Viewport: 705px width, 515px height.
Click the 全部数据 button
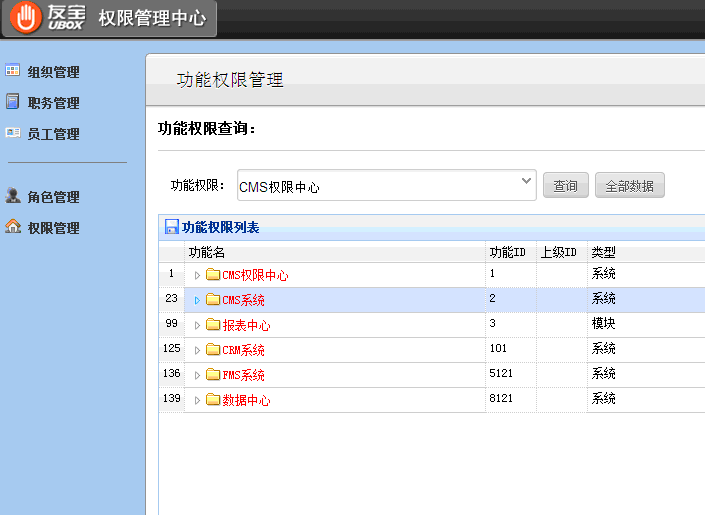click(629, 185)
